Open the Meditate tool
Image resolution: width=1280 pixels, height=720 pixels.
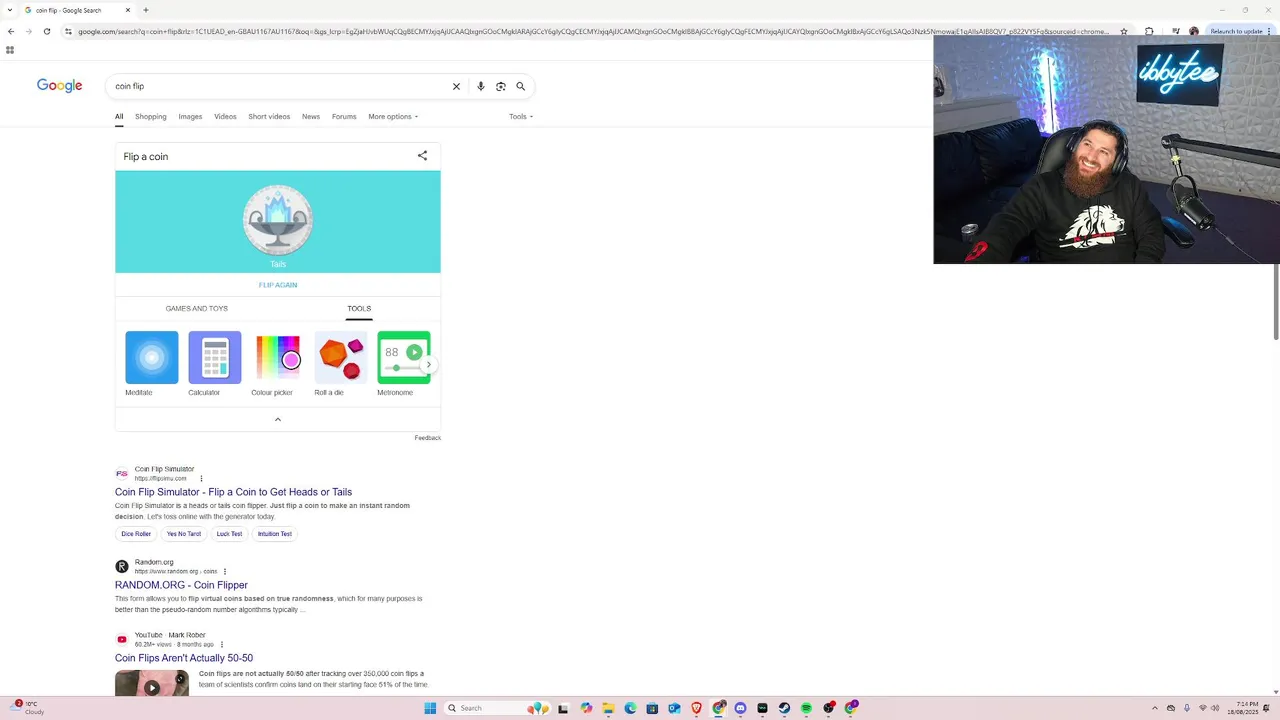click(152, 364)
